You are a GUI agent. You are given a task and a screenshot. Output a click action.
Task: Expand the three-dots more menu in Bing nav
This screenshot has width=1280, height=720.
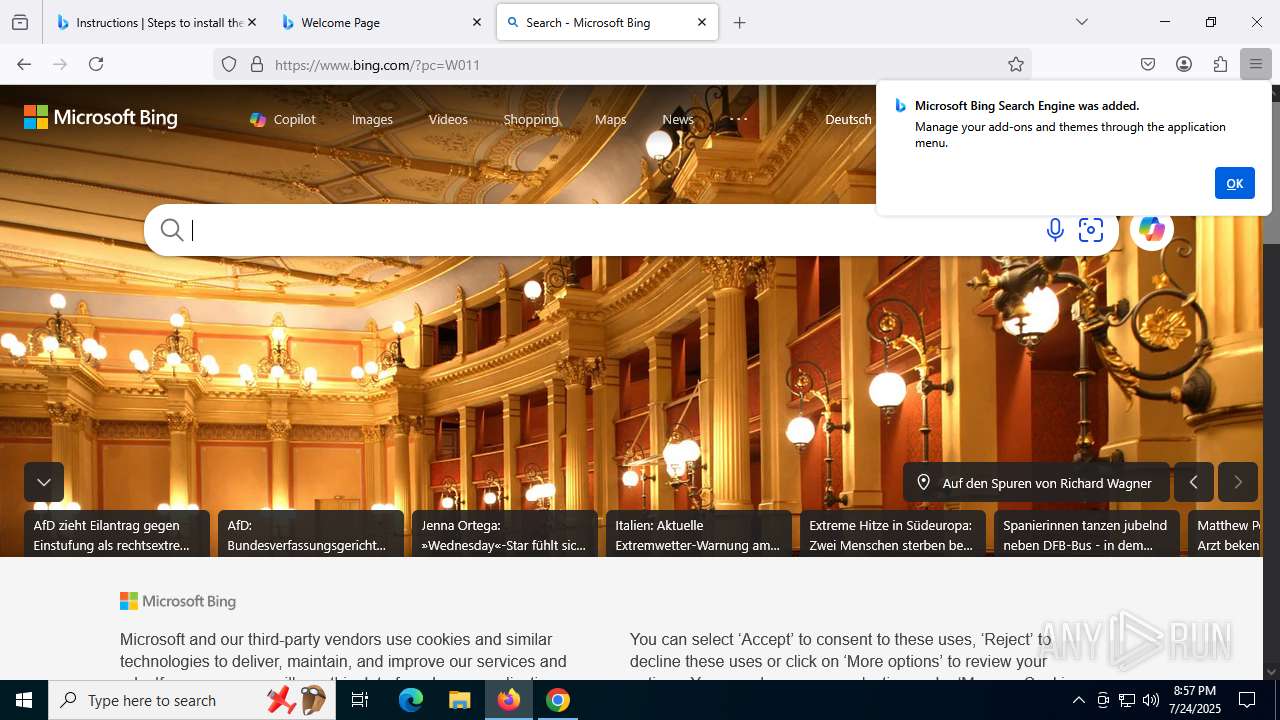[738, 119]
